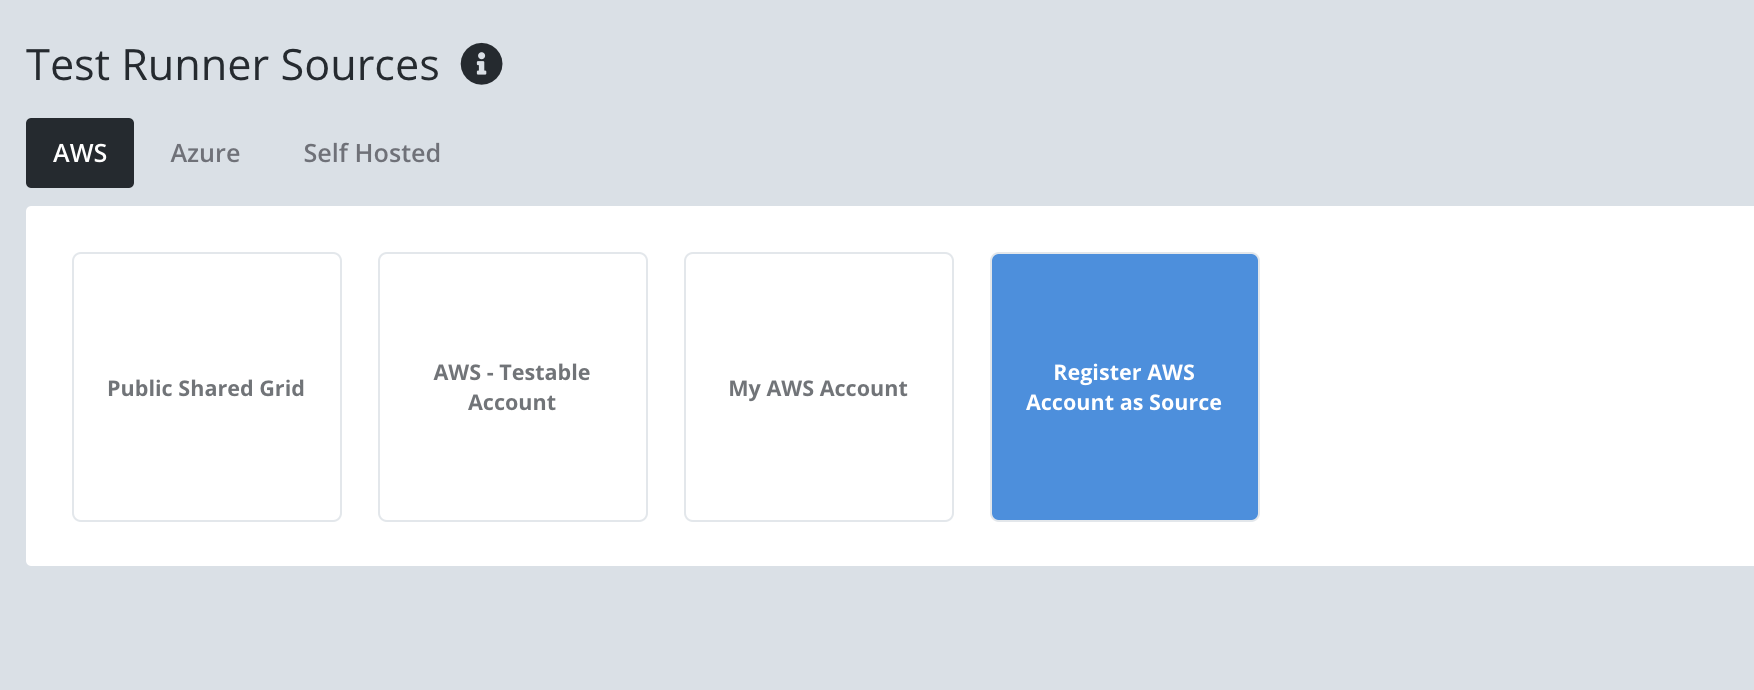Click the Test Runner Sources heading
1754x690 pixels.
pyautogui.click(x=232, y=65)
